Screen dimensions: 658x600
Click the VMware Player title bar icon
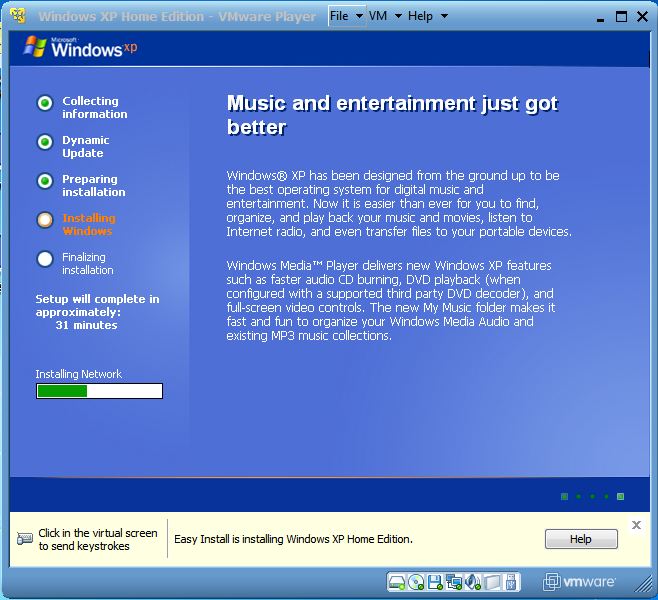point(18,16)
